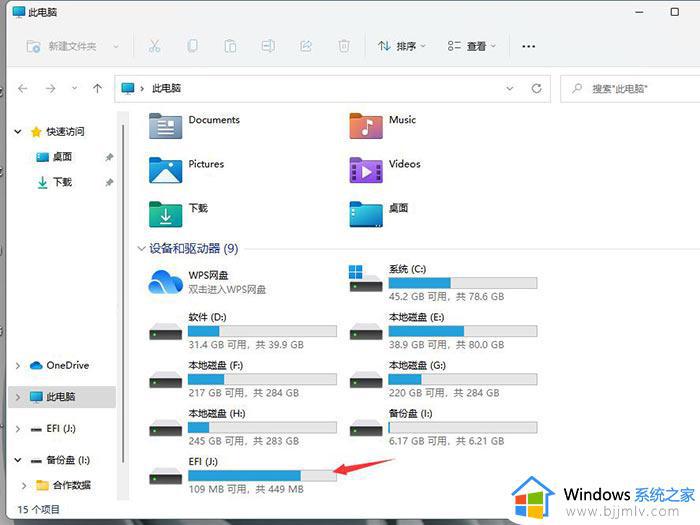Click the computer icon in address bar
700x525 pixels.
(128, 88)
